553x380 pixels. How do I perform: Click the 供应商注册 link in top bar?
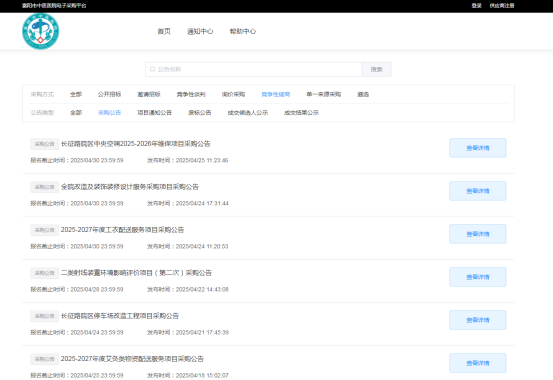[502, 6]
